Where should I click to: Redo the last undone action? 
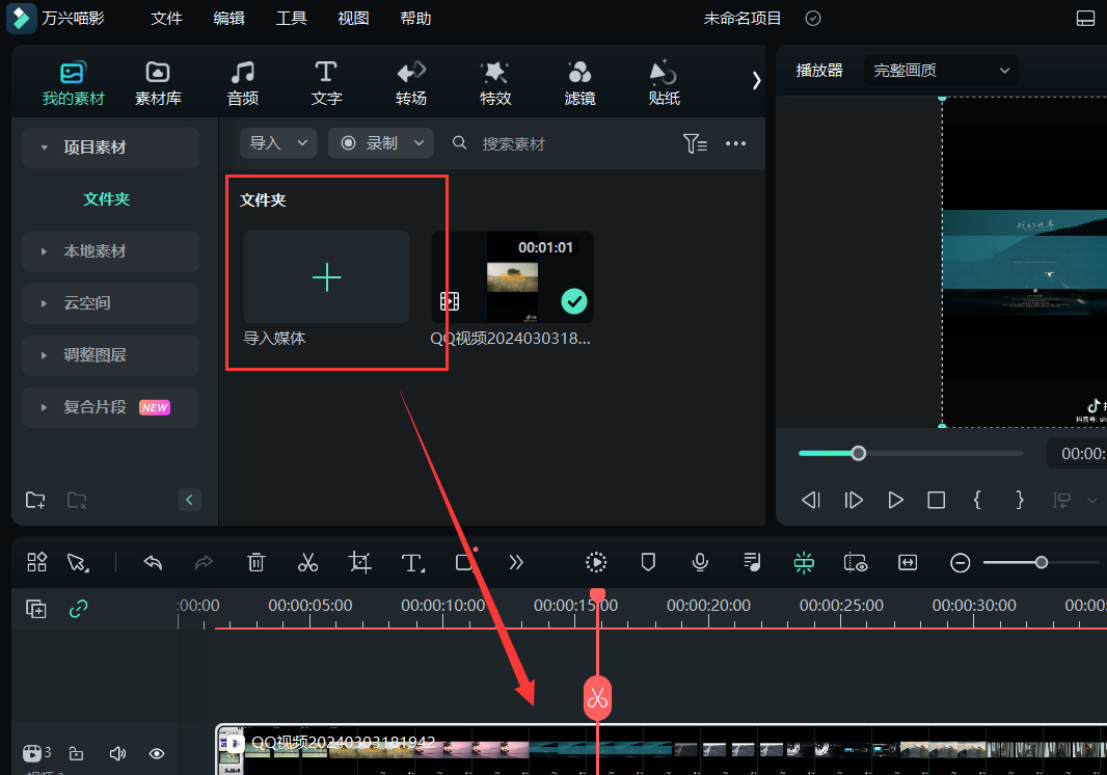point(203,563)
